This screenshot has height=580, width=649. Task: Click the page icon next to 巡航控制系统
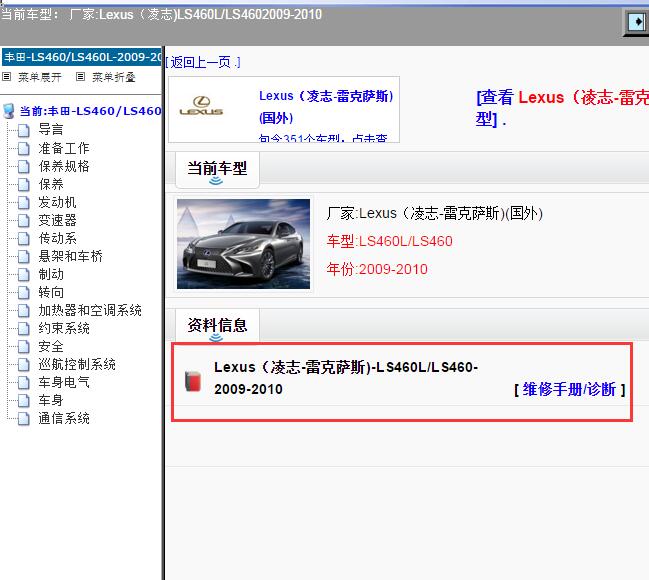pos(24,364)
